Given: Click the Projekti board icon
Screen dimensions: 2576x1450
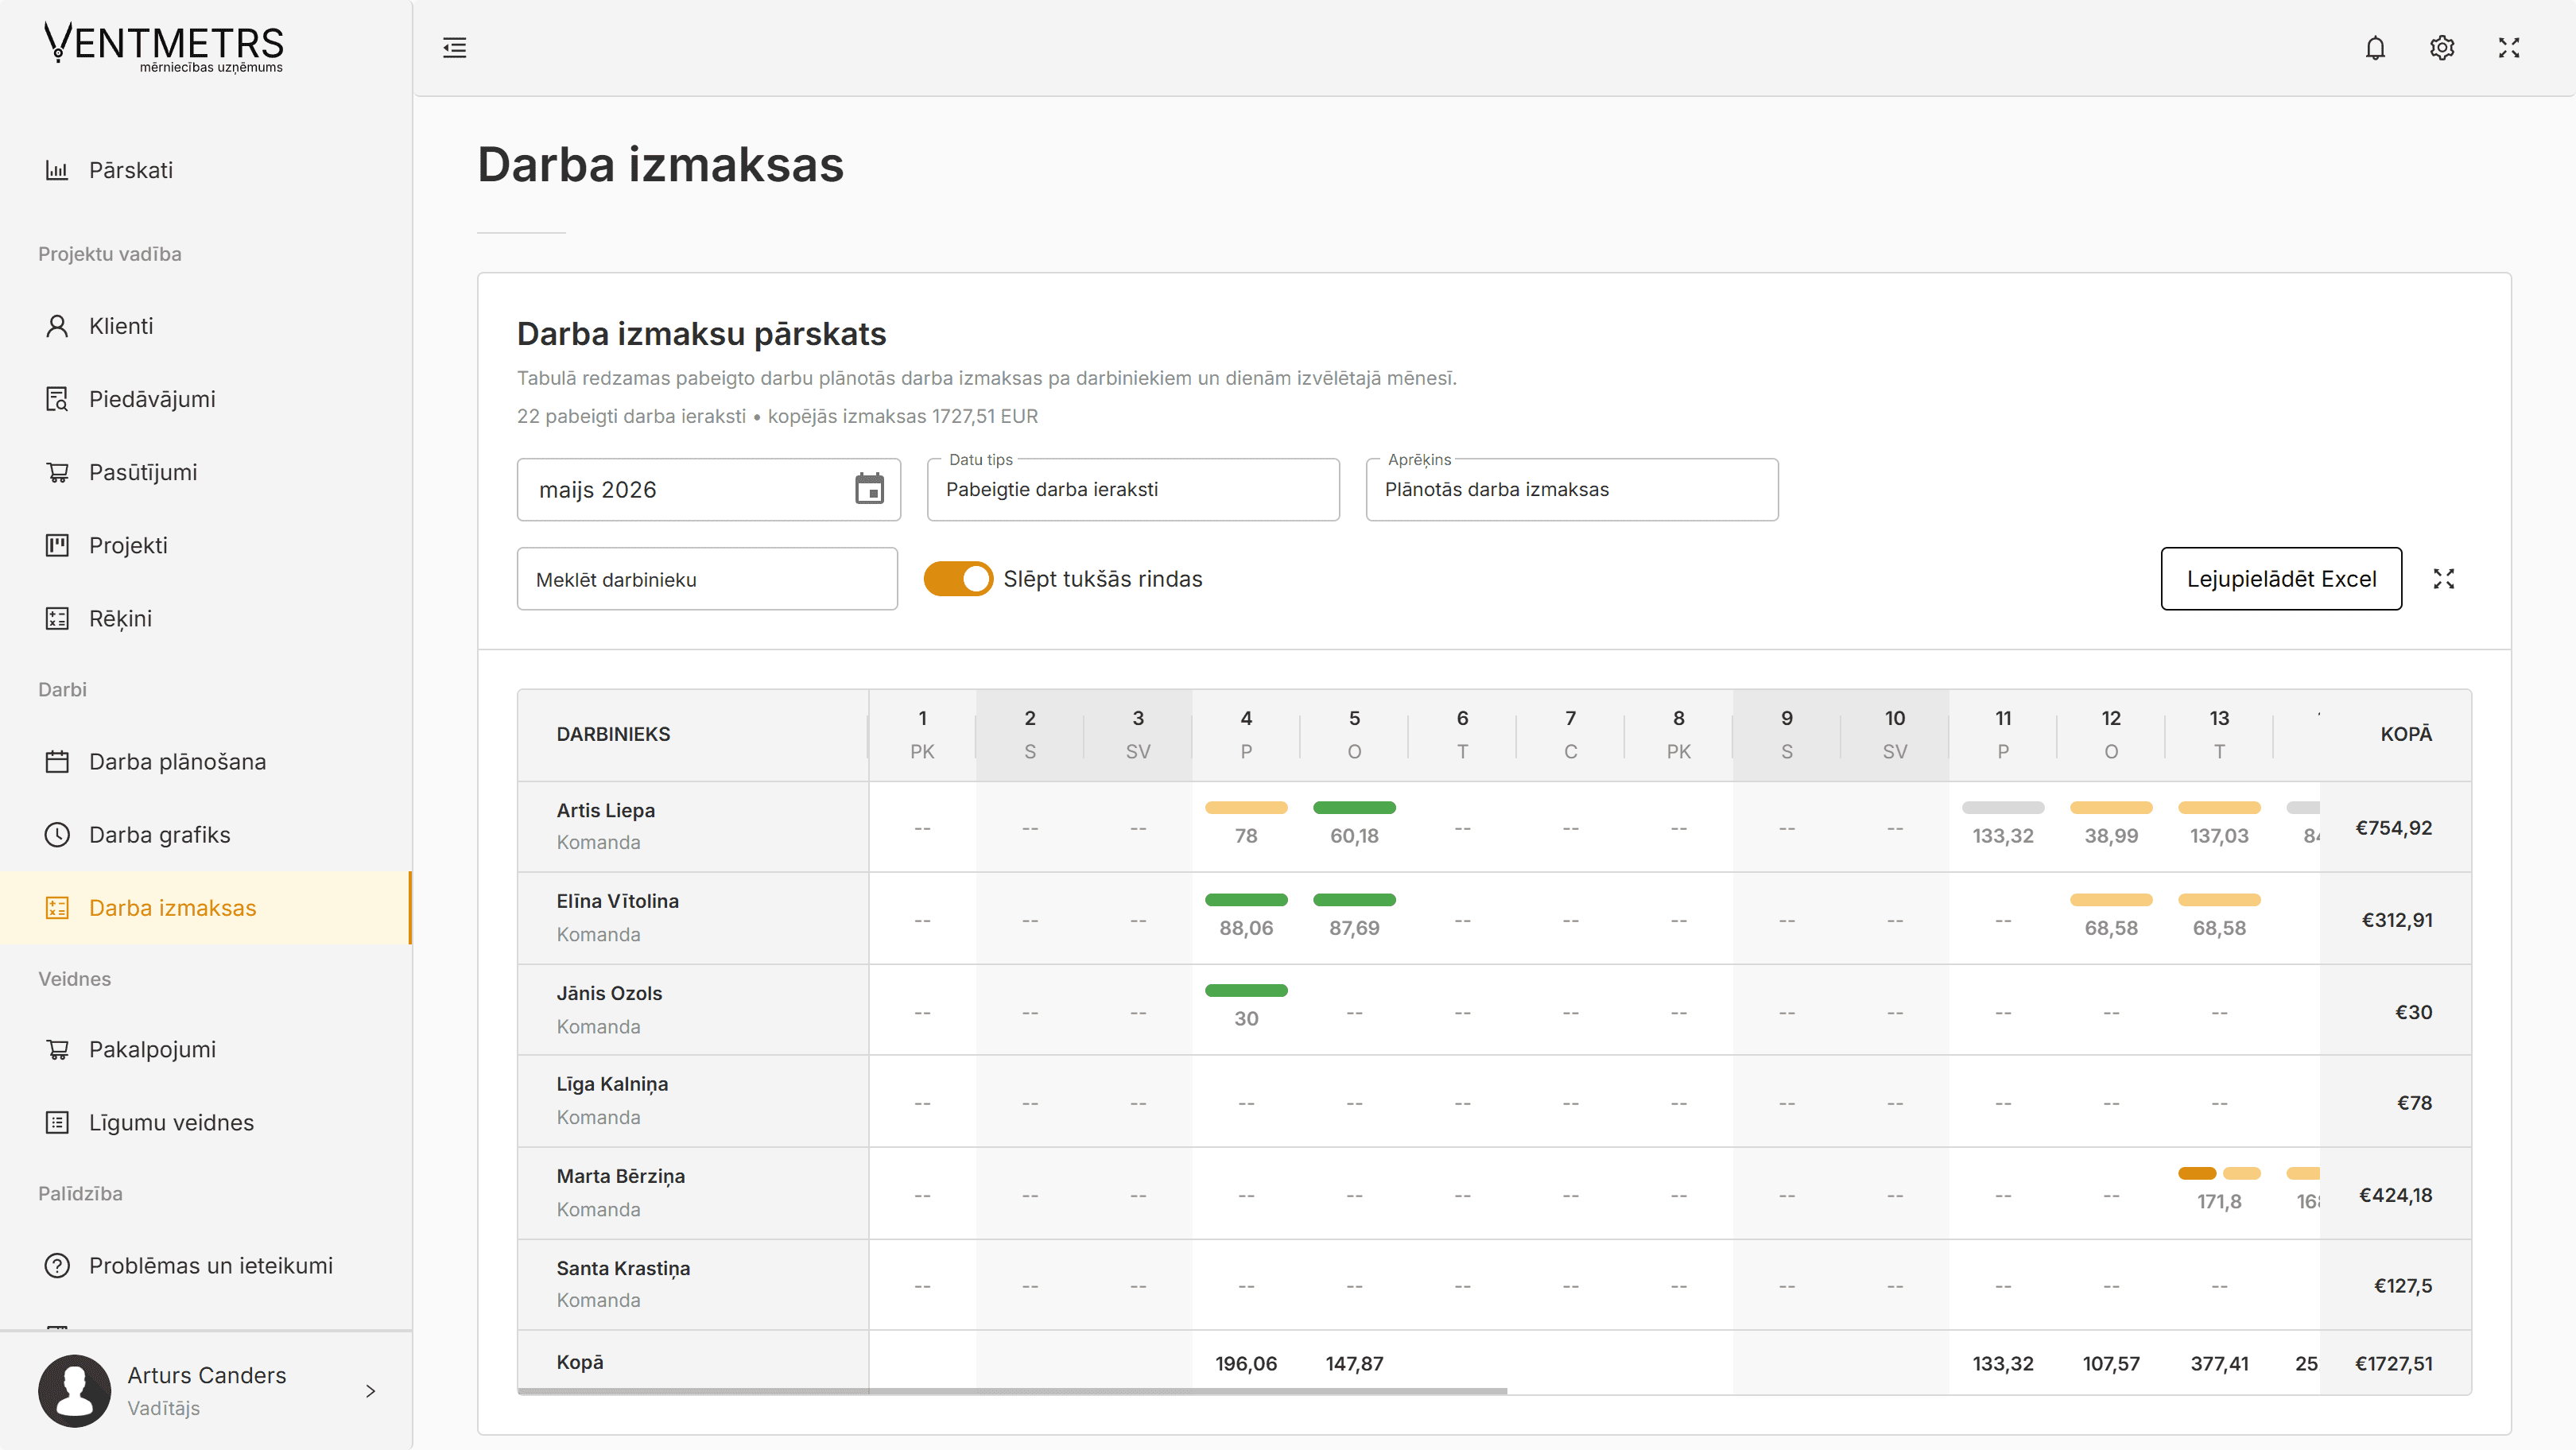Looking at the screenshot, I should click(57, 545).
